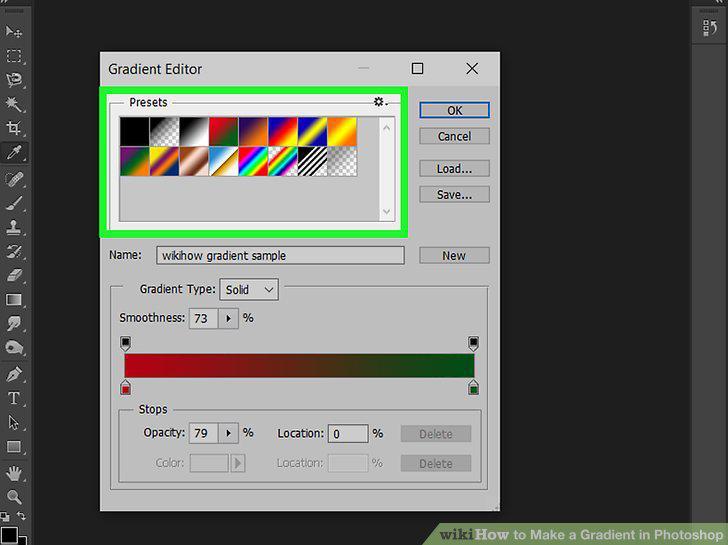Select the Clone Stamp tool

[x=13, y=227]
